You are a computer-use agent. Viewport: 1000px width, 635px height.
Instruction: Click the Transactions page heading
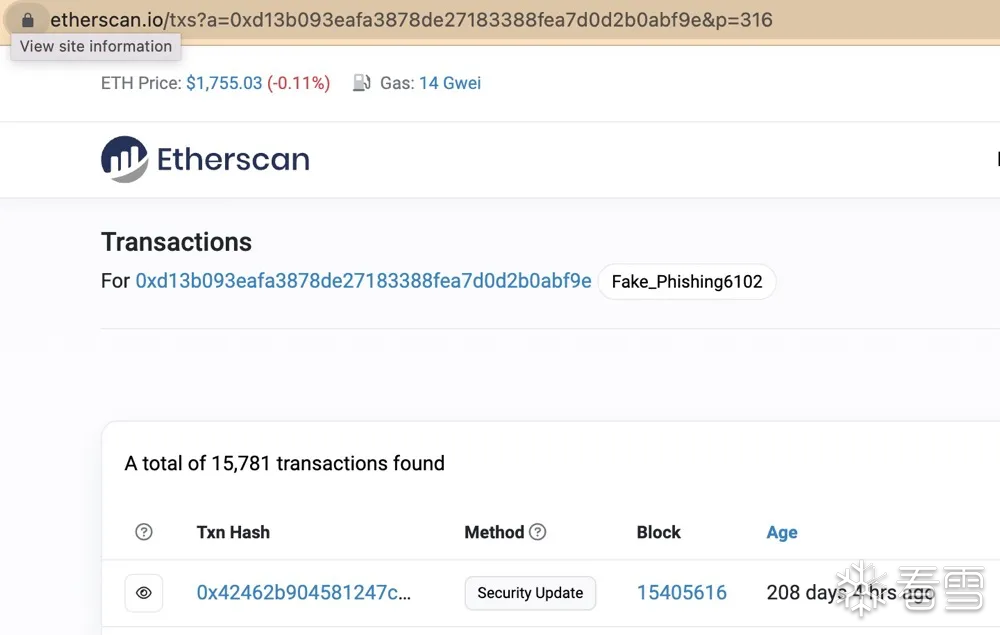(x=176, y=242)
